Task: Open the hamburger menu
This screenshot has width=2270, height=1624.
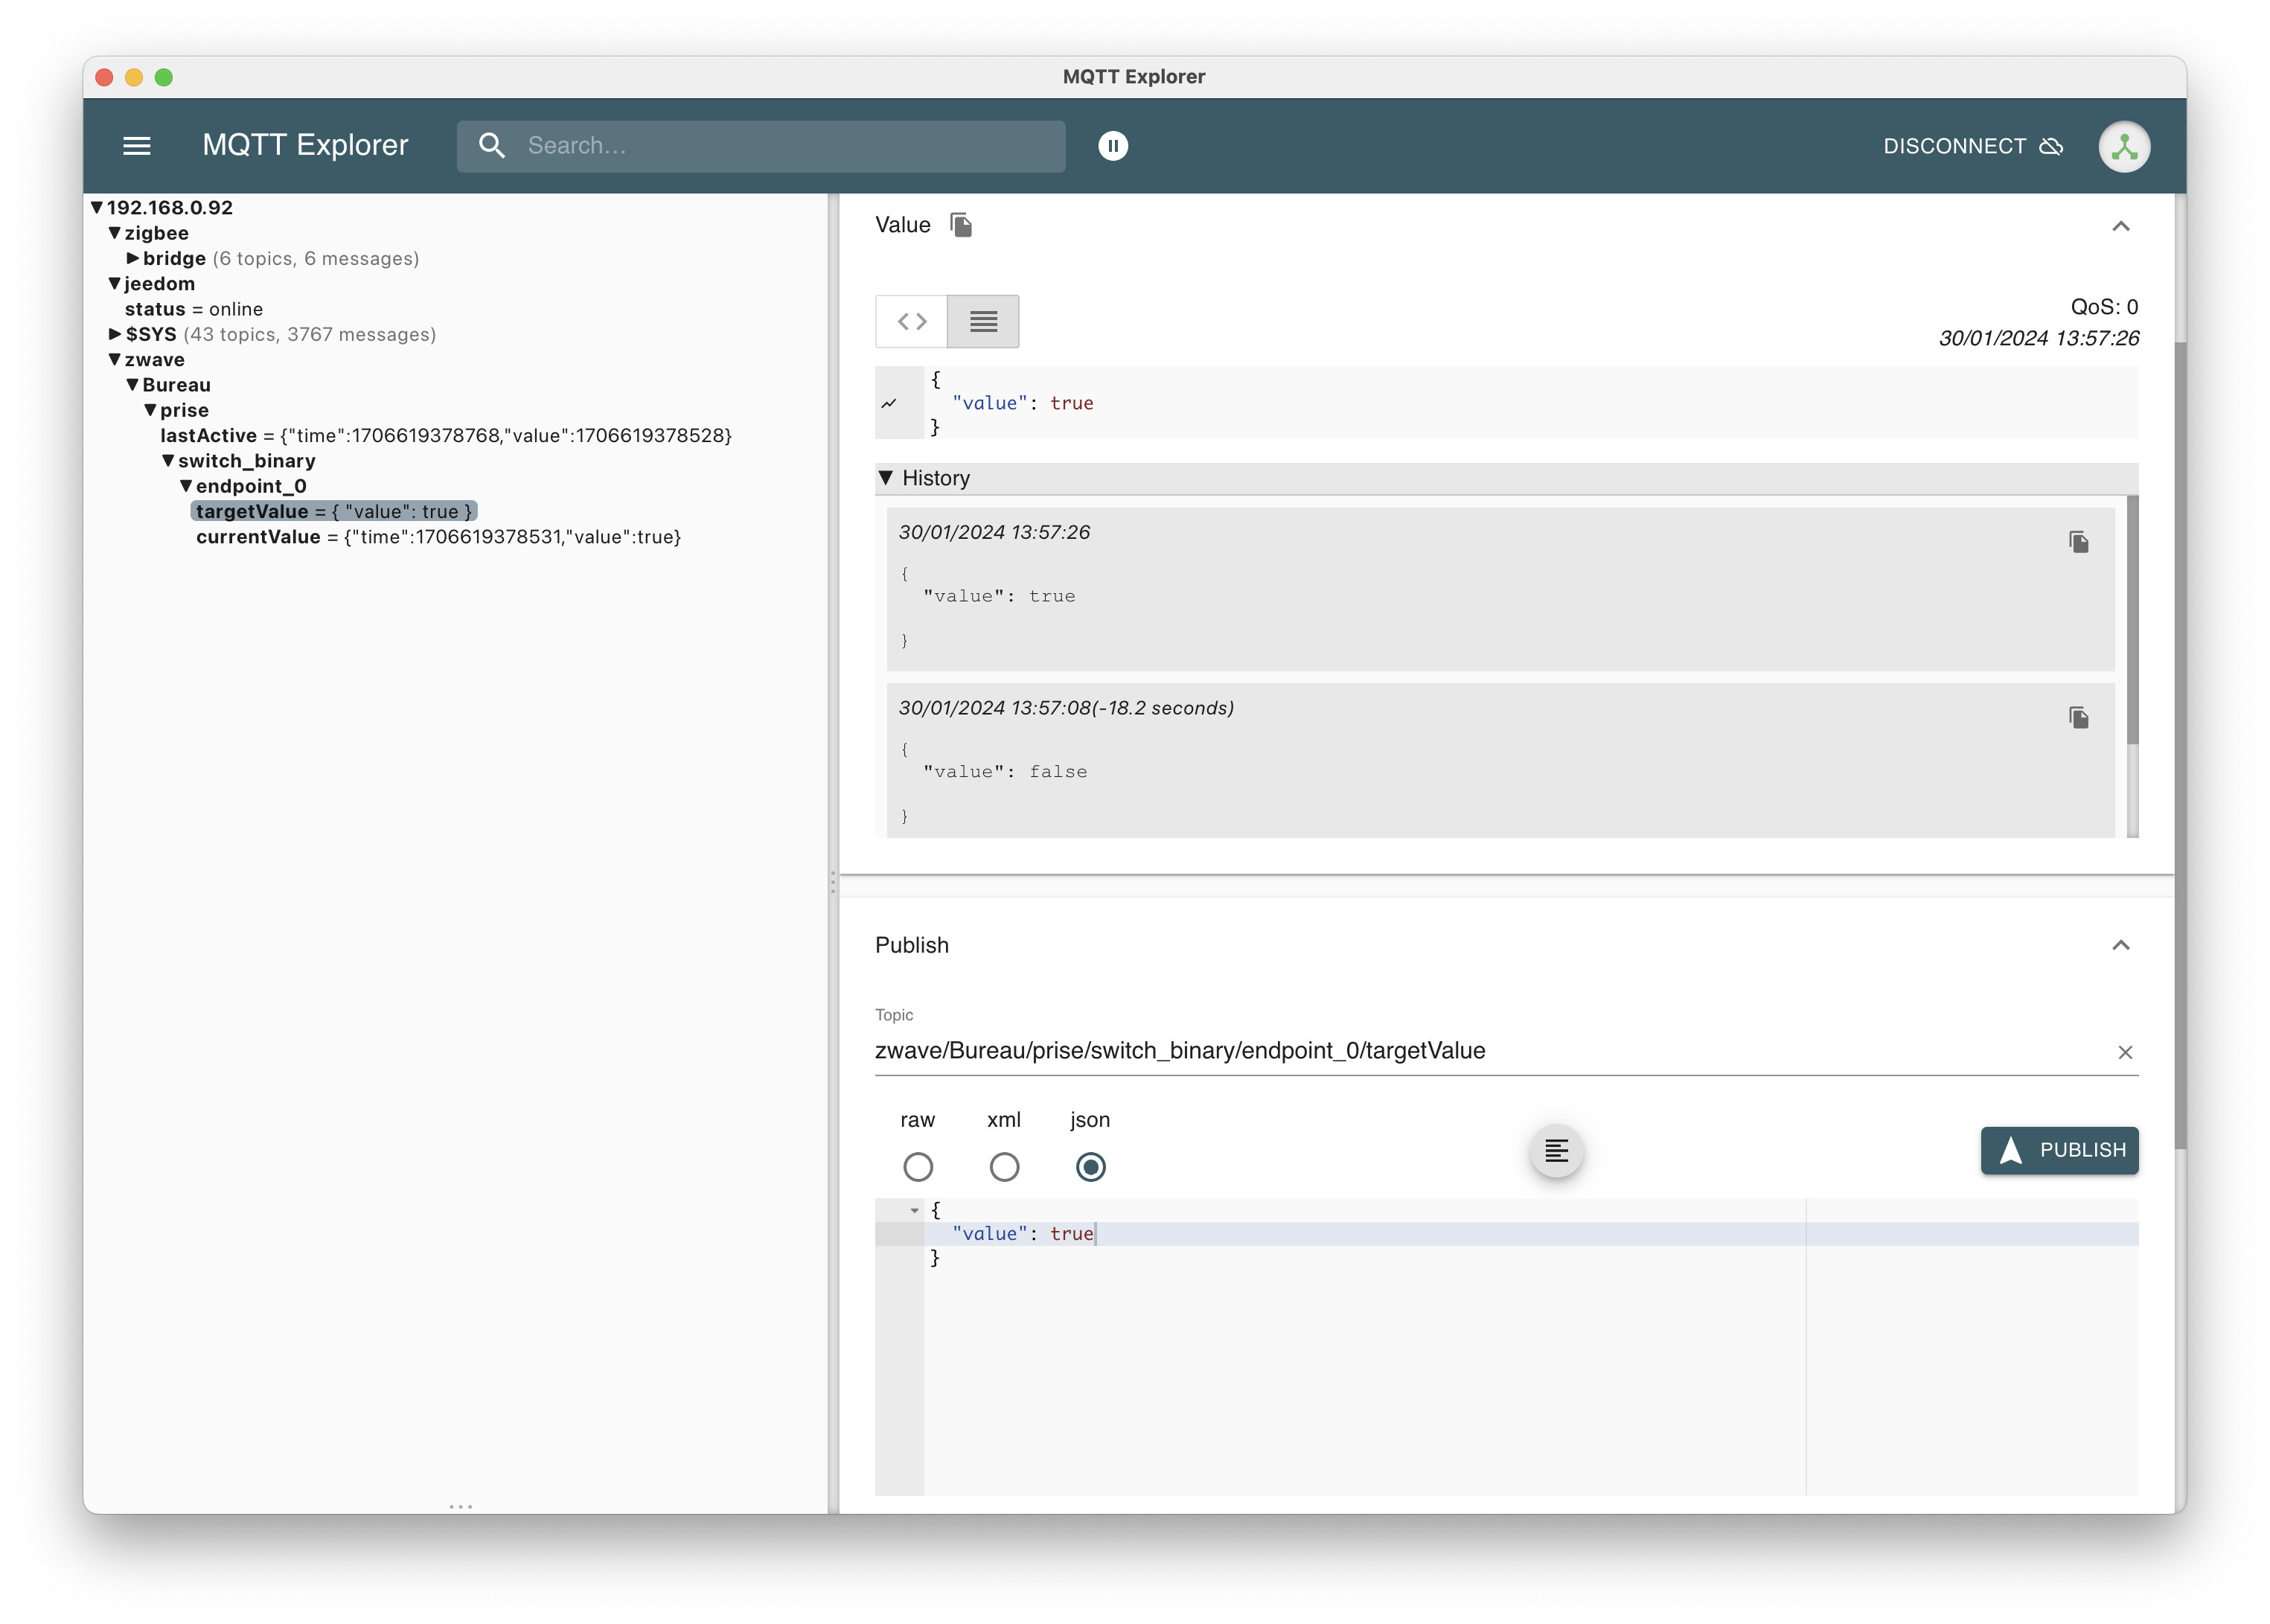Action: coord(136,146)
